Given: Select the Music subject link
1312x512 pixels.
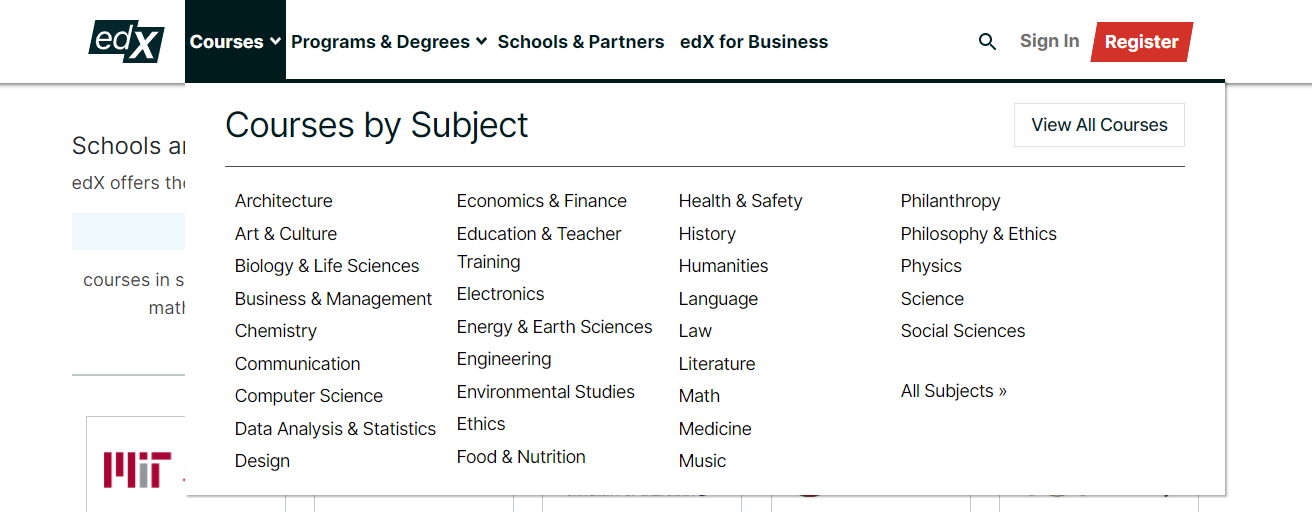Looking at the screenshot, I should click(702, 461).
